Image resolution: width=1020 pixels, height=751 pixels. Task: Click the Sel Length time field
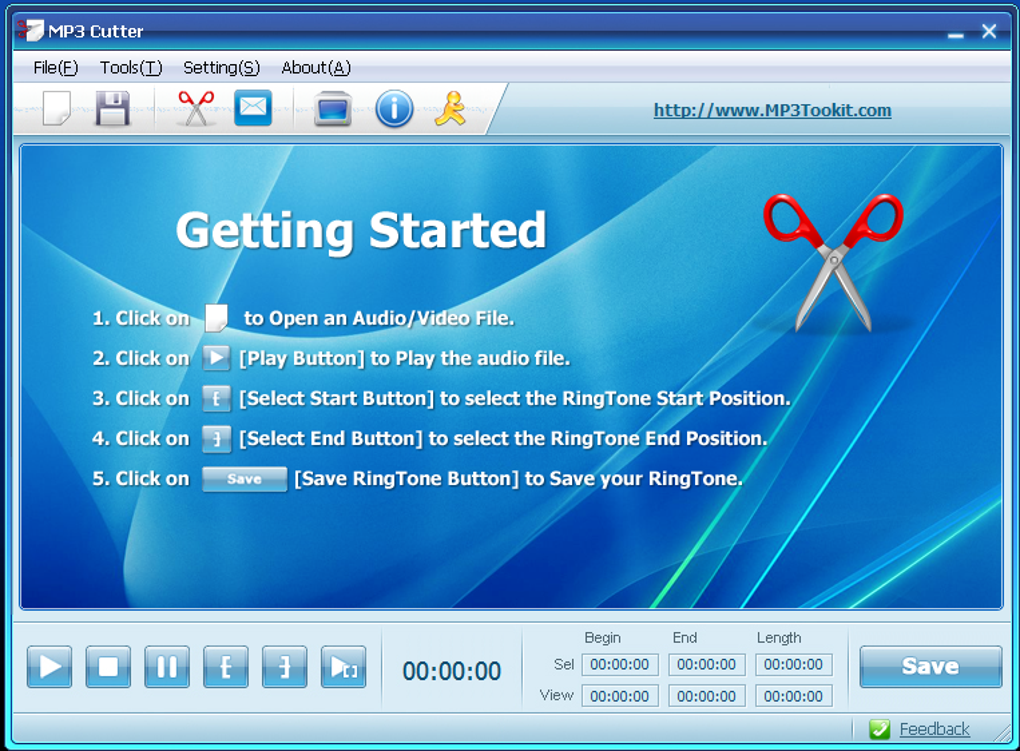794,664
